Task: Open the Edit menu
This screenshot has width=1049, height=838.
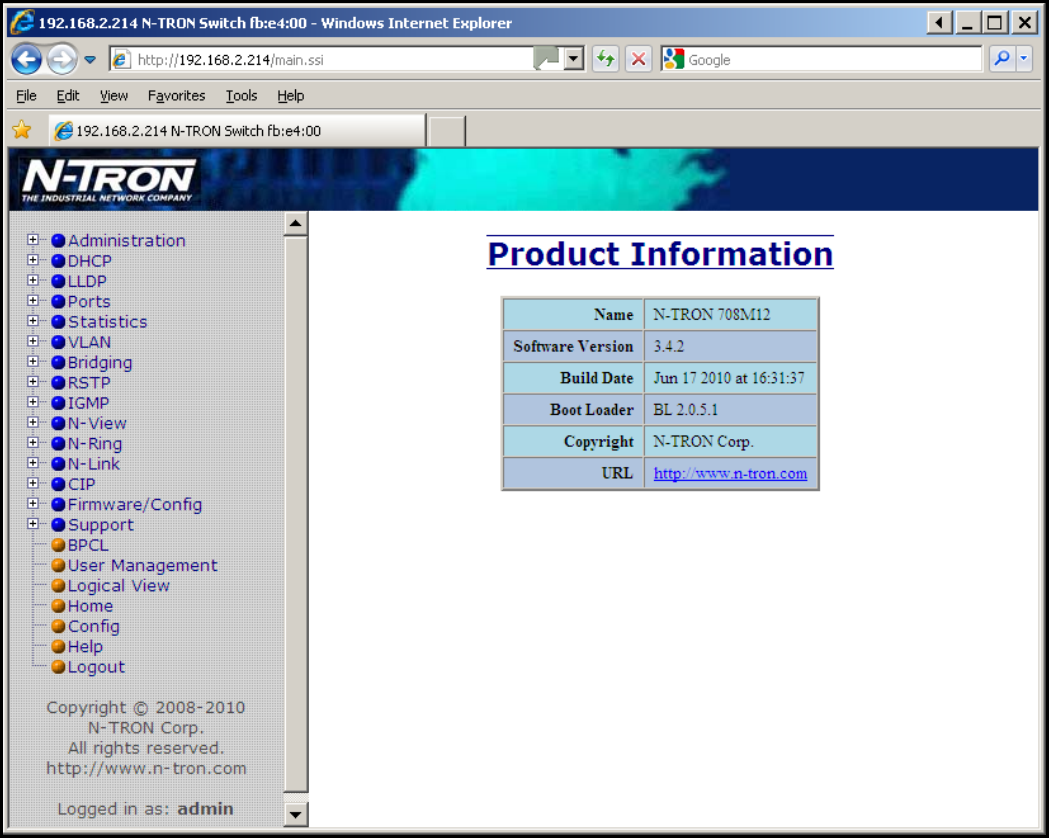Action: (x=68, y=96)
